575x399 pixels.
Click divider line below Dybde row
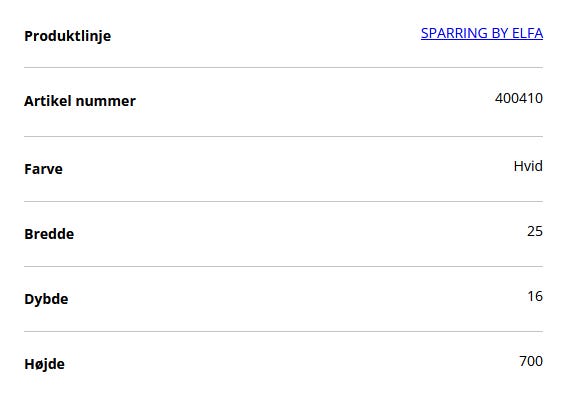click(x=283, y=332)
